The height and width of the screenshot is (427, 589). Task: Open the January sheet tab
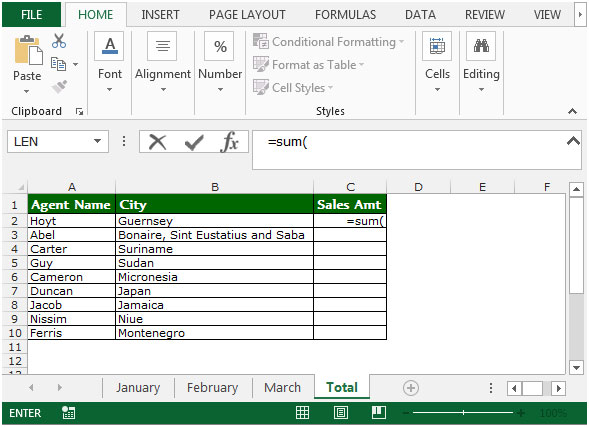(x=138, y=388)
